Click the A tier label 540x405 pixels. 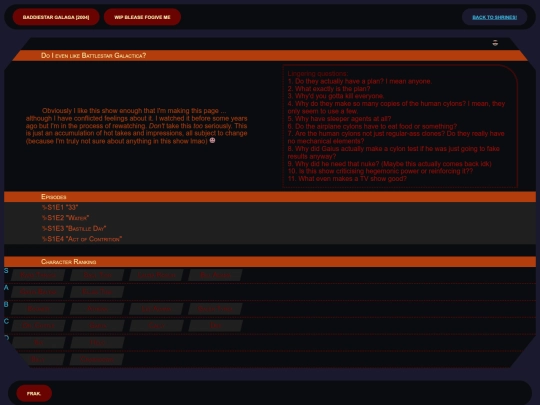point(6,288)
